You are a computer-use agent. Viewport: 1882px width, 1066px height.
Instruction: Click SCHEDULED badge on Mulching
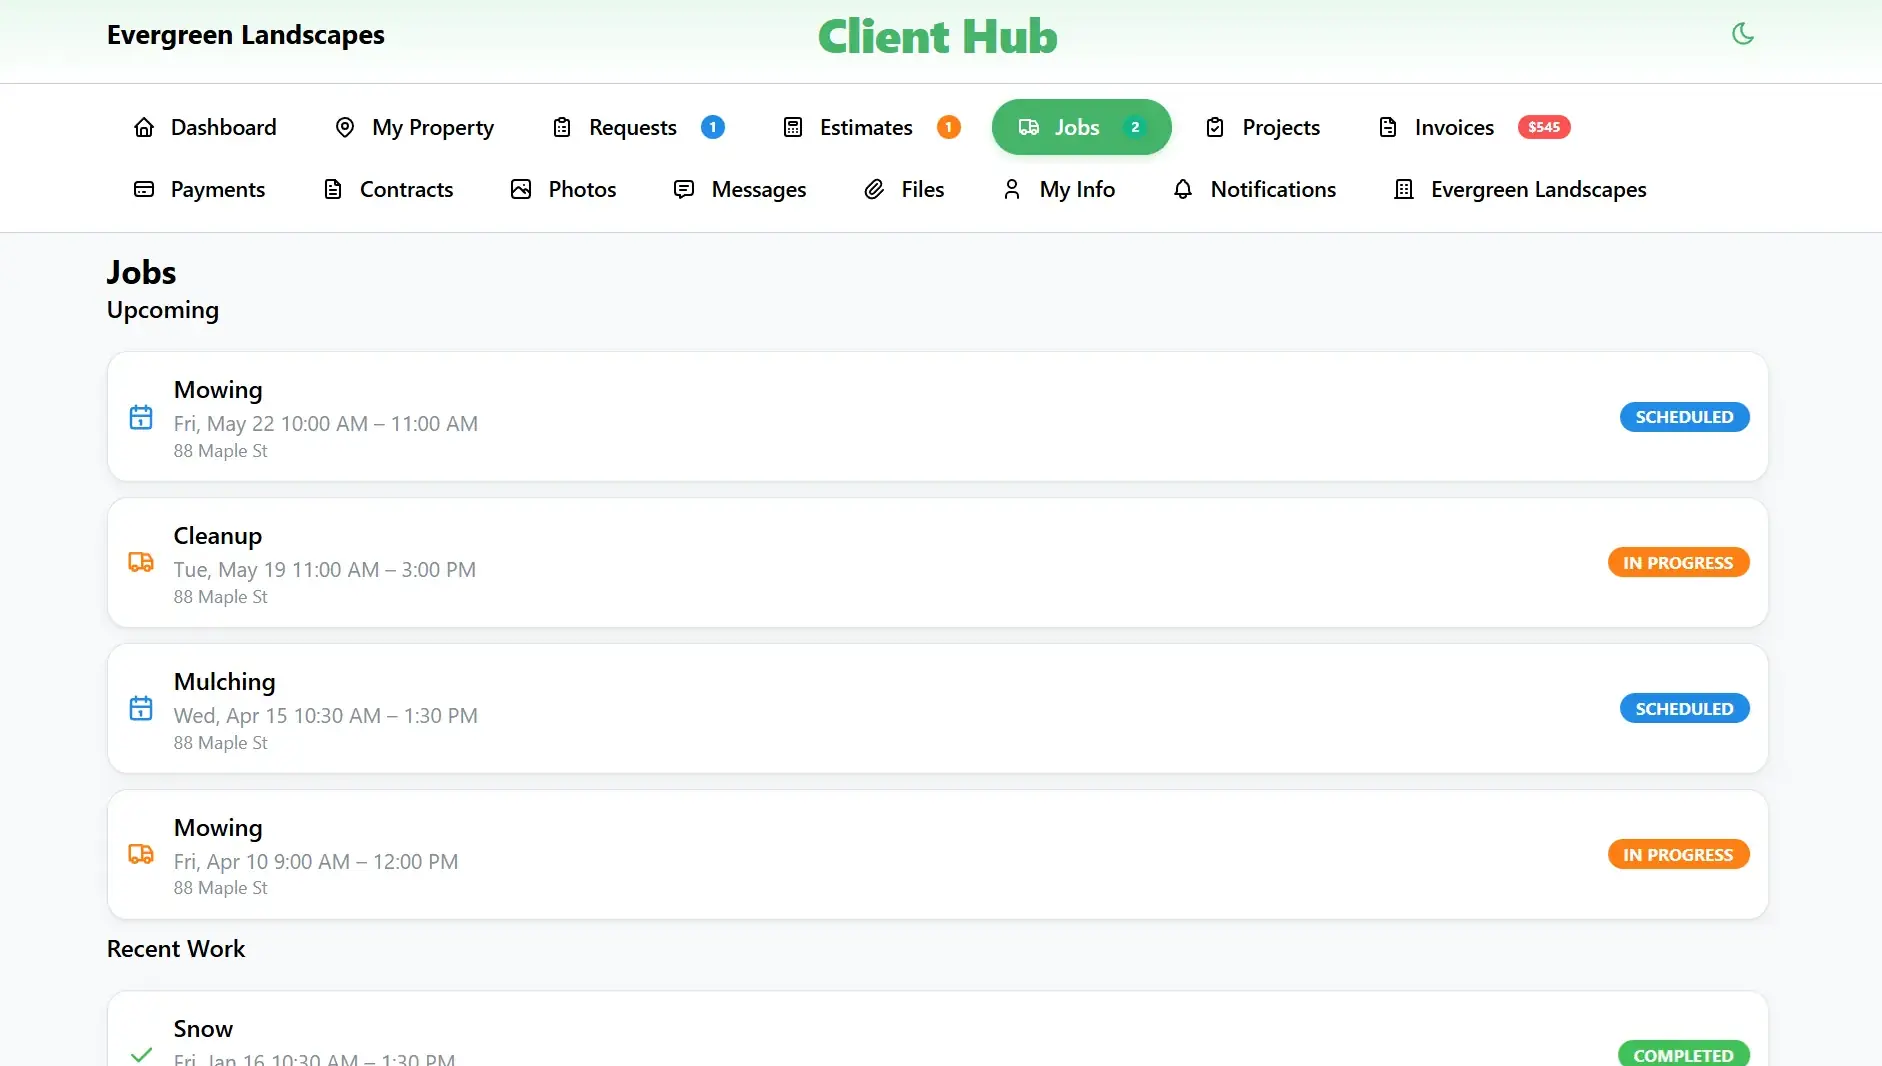(1684, 708)
